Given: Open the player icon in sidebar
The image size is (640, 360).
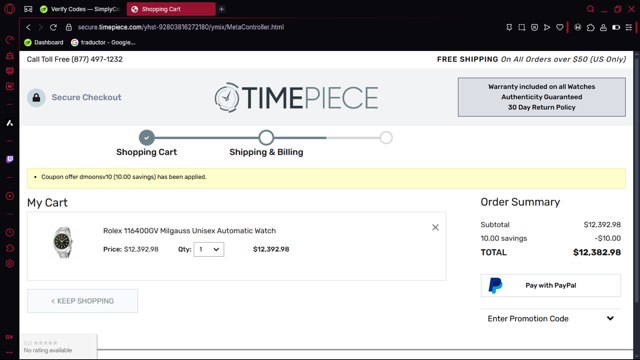Looking at the screenshot, I should tap(9, 196).
